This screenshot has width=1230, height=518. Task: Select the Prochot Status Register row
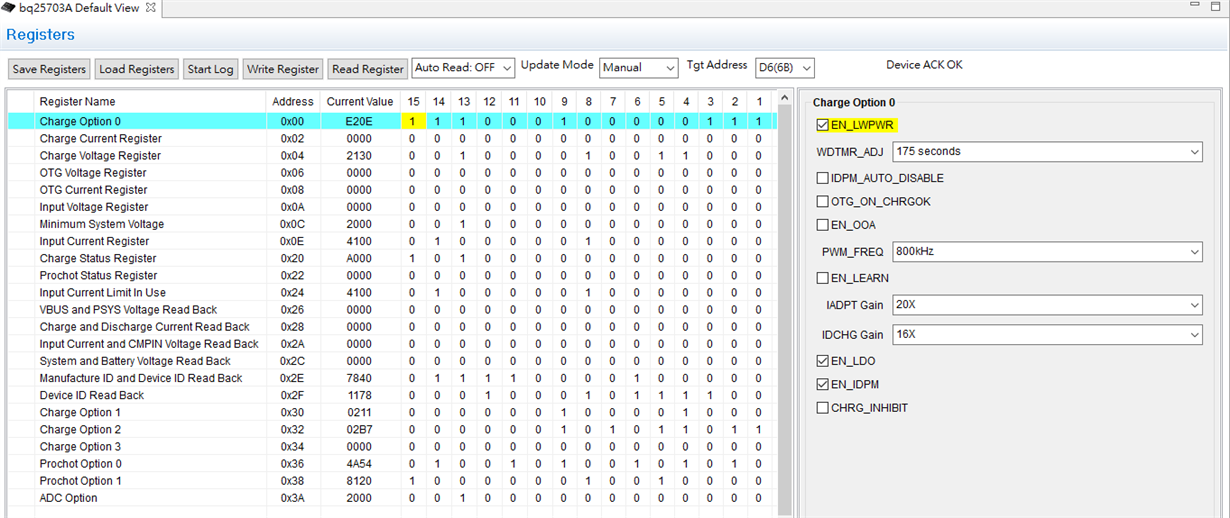tap(391, 275)
